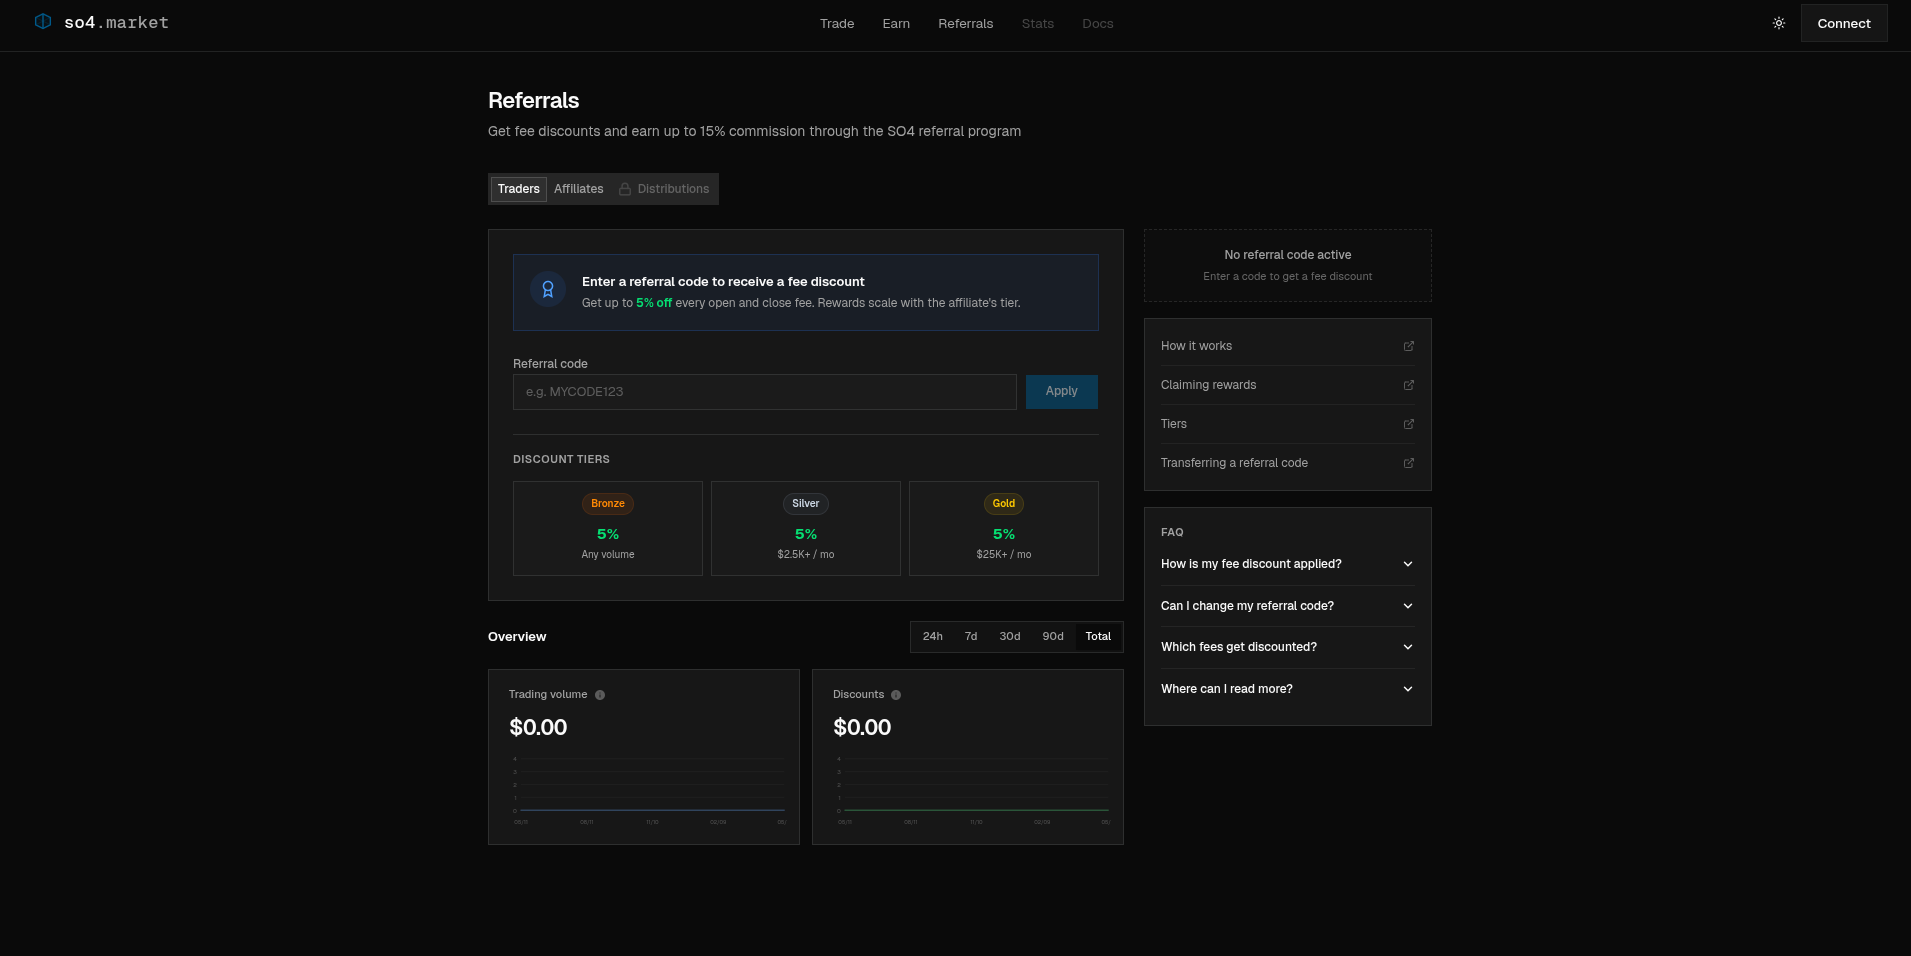The width and height of the screenshot is (1911, 956).
Task: Open external link icon for Claiming rewards
Action: pos(1409,385)
